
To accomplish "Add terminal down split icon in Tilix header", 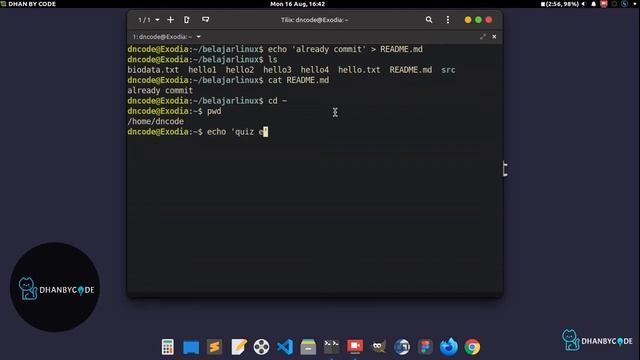I will coord(205,20).
